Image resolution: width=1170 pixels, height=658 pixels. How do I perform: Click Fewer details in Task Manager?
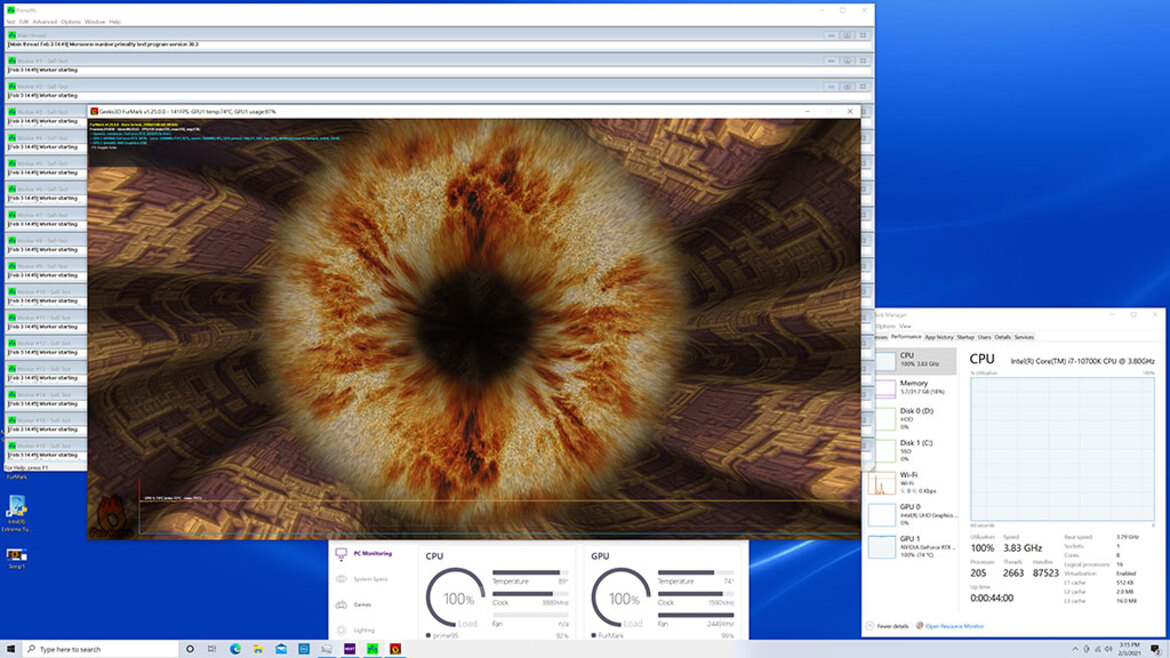(x=888, y=626)
